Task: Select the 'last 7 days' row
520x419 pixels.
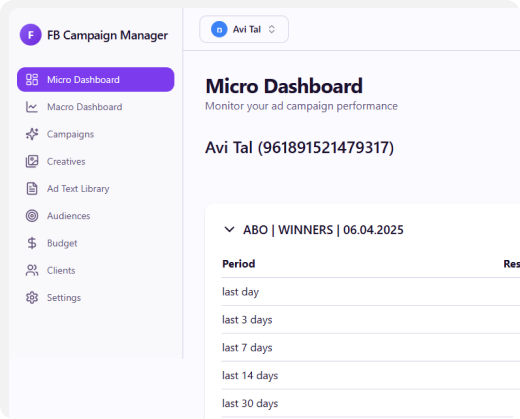Action: [x=371, y=348]
